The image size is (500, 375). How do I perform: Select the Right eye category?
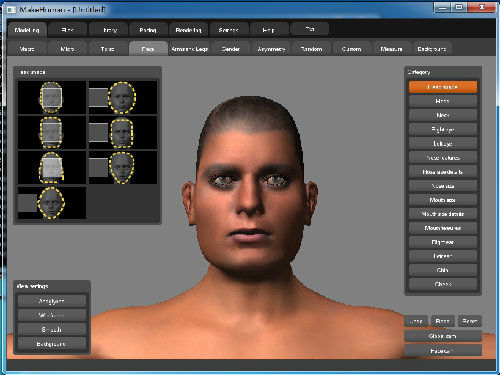(443, 129)
